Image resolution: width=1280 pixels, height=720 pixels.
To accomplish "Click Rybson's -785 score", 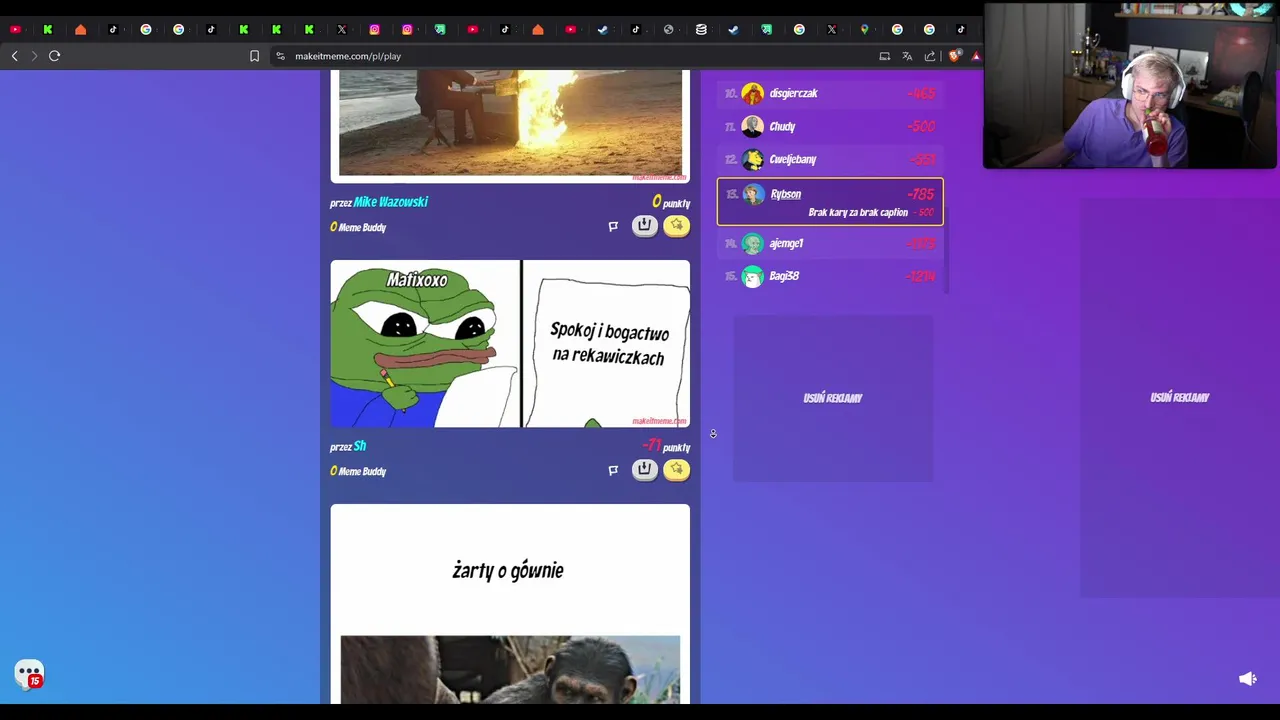I will tap(920, 194).
